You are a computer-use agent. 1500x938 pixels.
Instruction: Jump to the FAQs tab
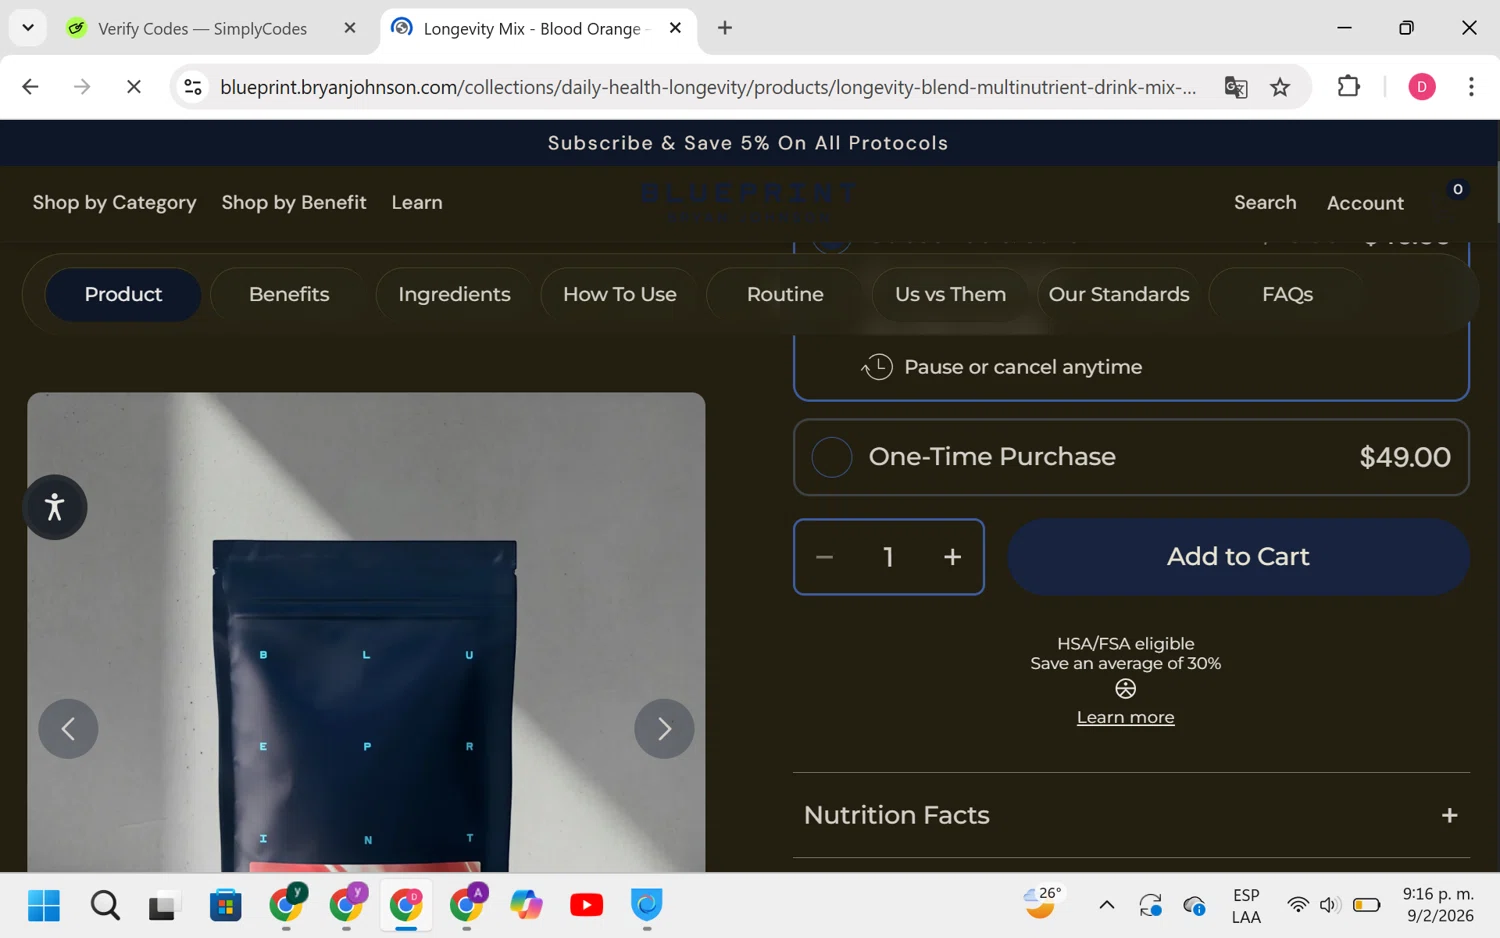point(1287,294)
